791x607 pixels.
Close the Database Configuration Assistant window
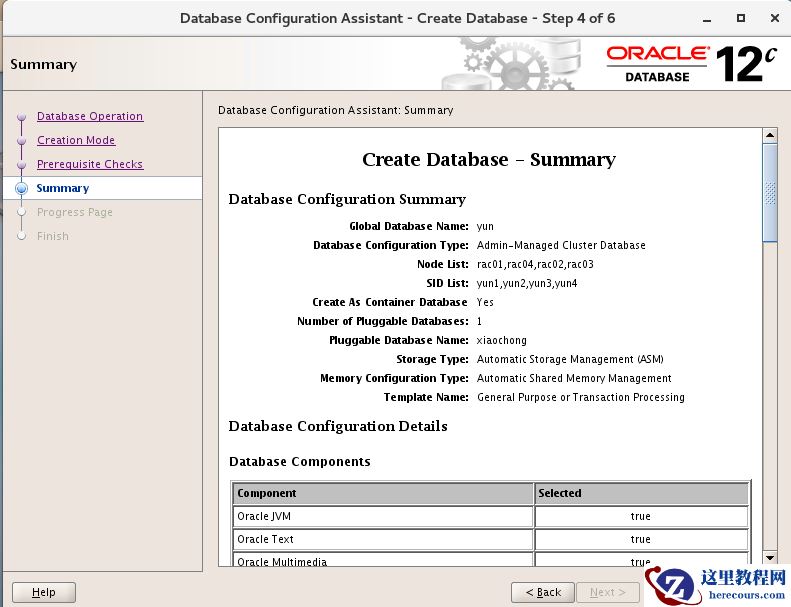click(x=775, y=19)
